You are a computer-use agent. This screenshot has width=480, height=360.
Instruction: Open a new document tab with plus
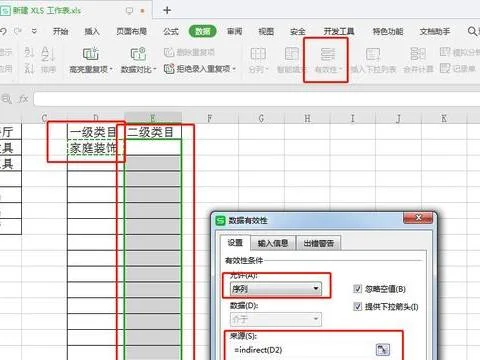167,10
